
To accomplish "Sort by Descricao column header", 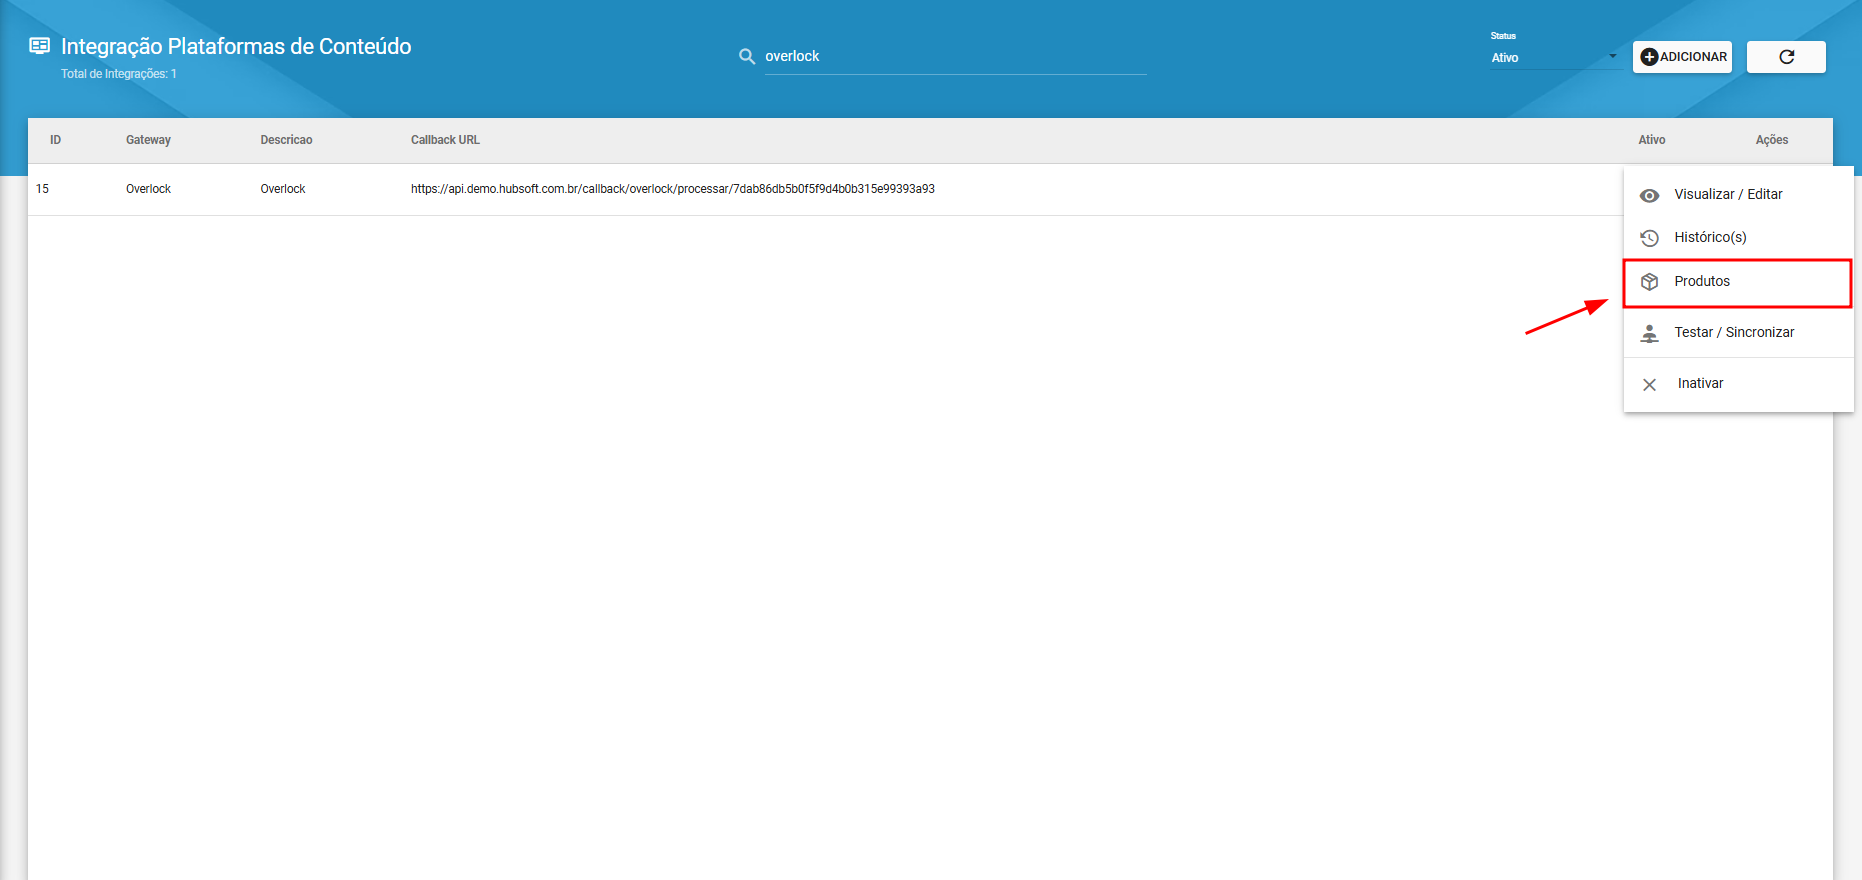I will (286, 140).
